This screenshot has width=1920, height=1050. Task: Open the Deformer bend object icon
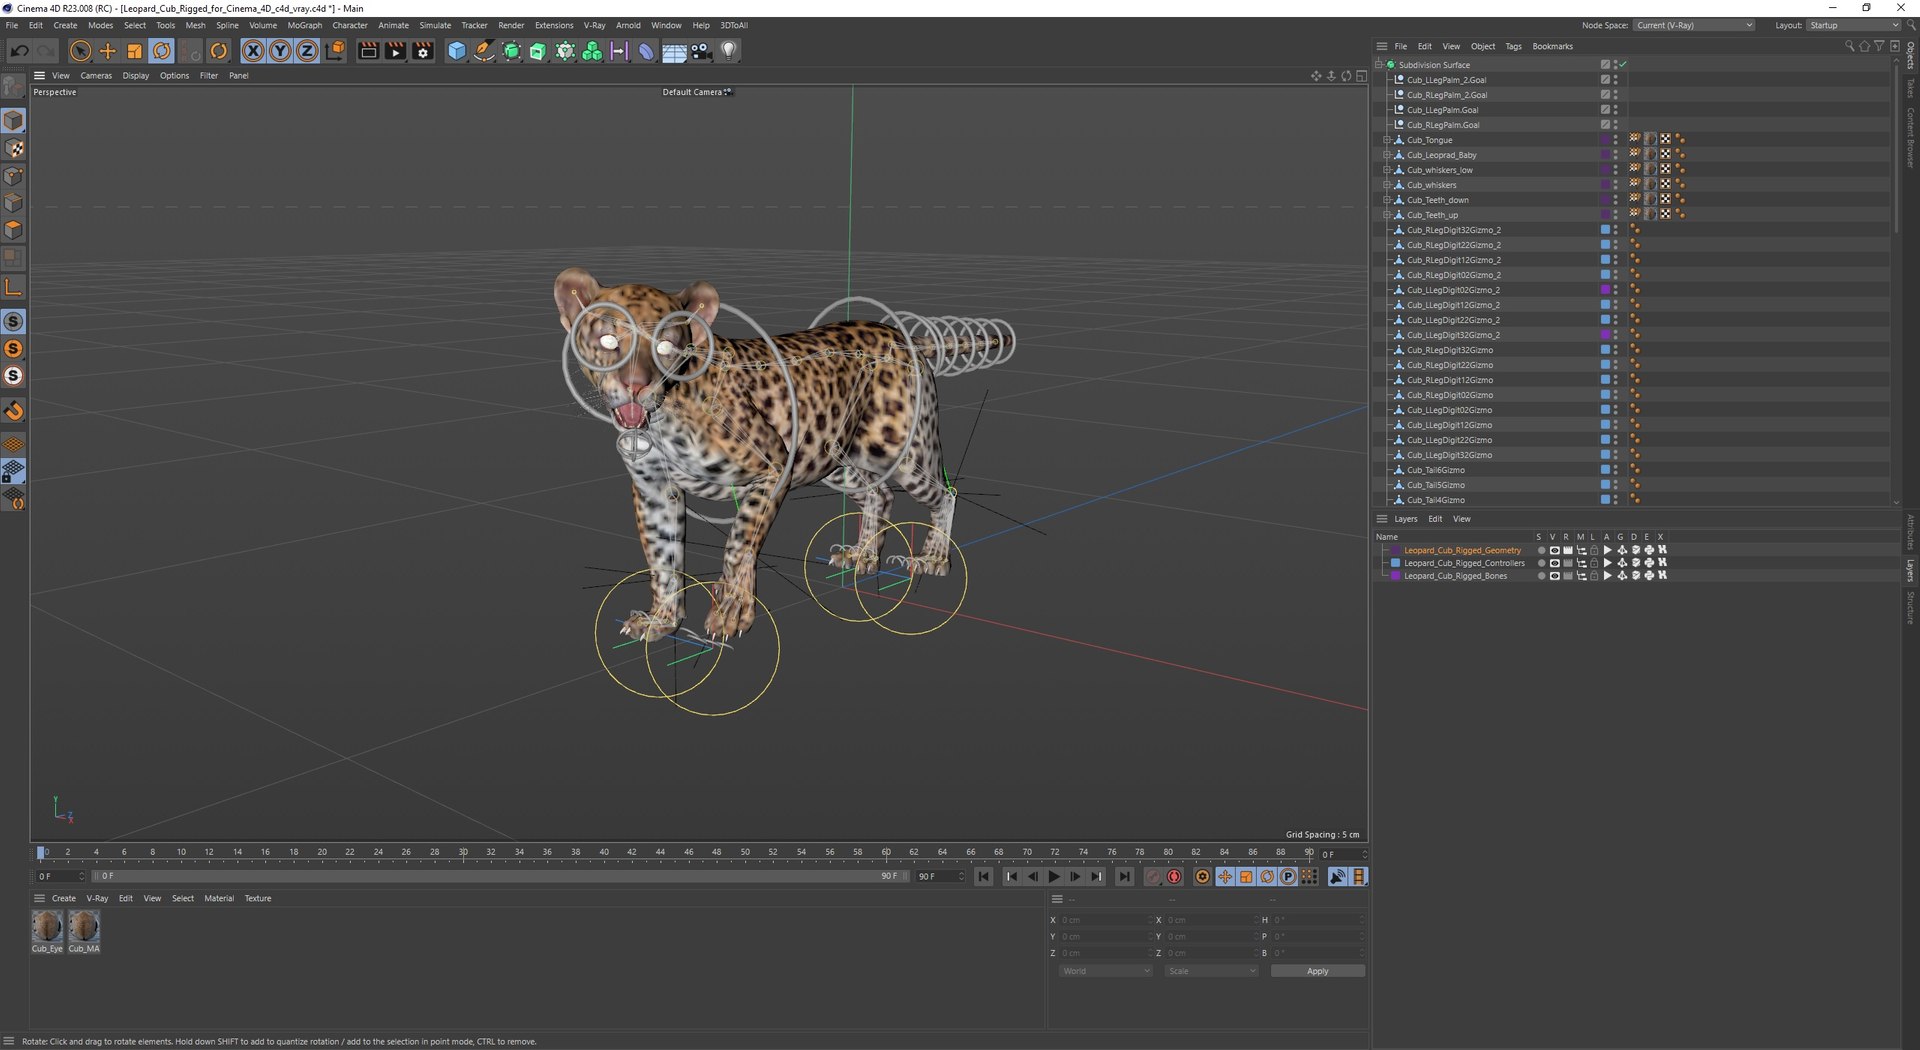pos(646,51)
